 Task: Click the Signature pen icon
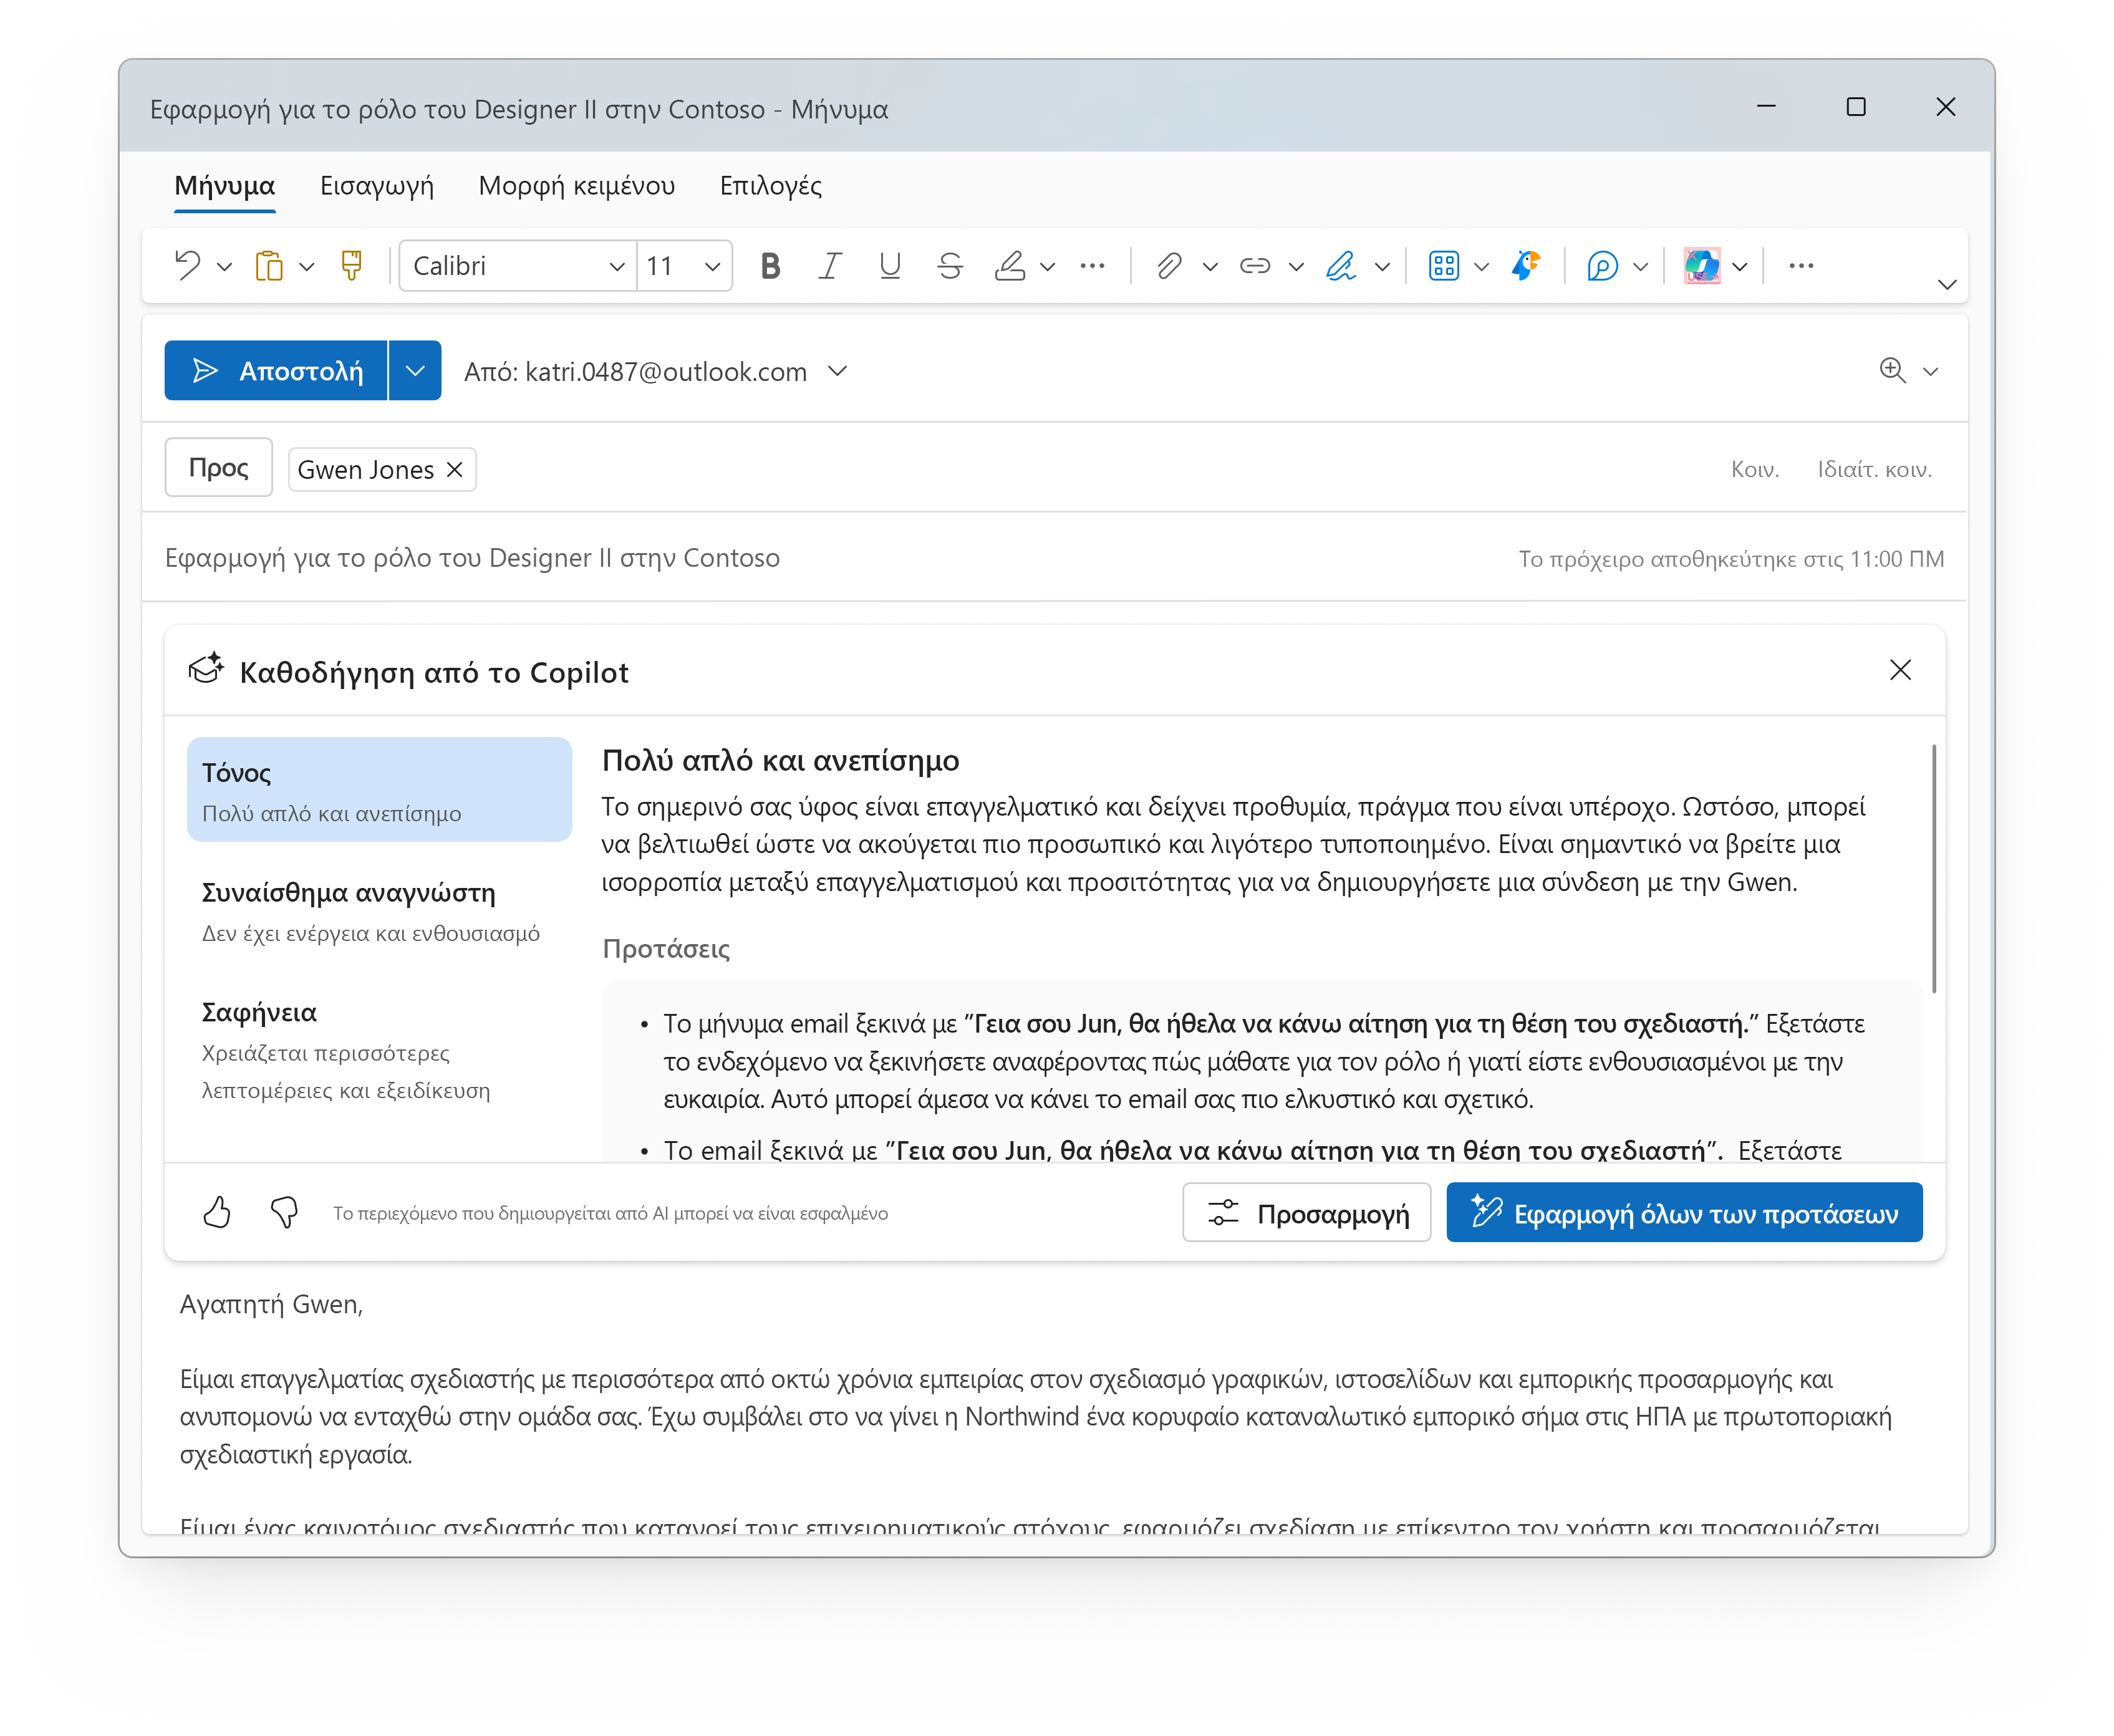[x=1342, y=266]
